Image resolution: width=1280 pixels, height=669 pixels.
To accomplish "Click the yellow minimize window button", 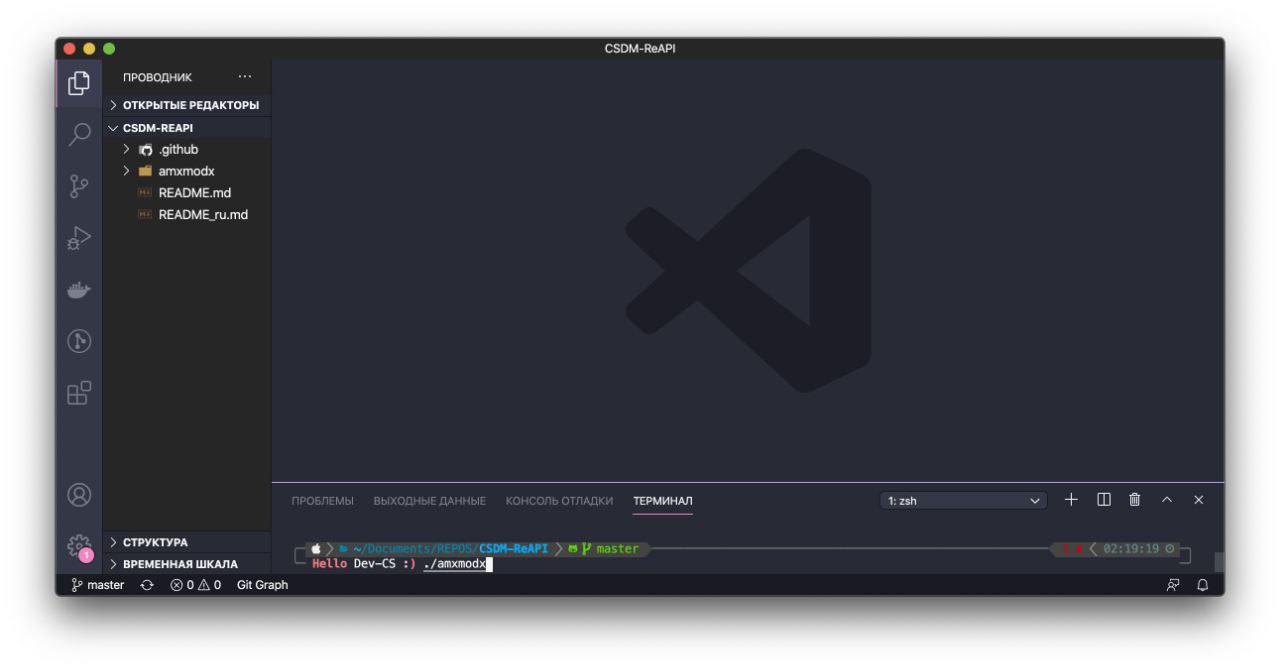I will 89,48.
